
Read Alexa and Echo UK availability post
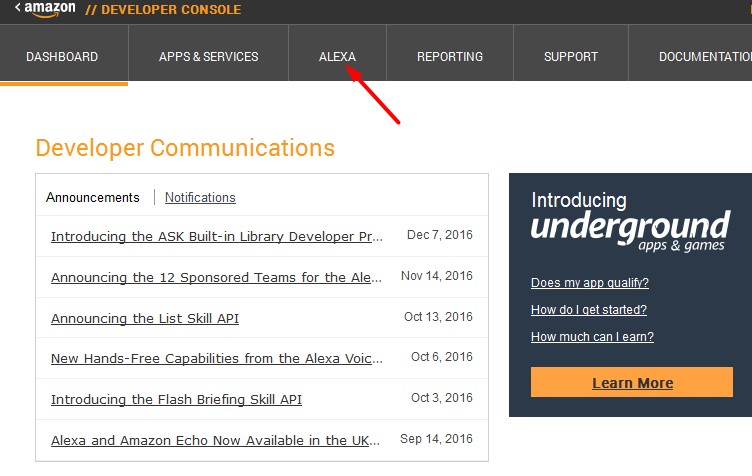(x=217, y=441)
